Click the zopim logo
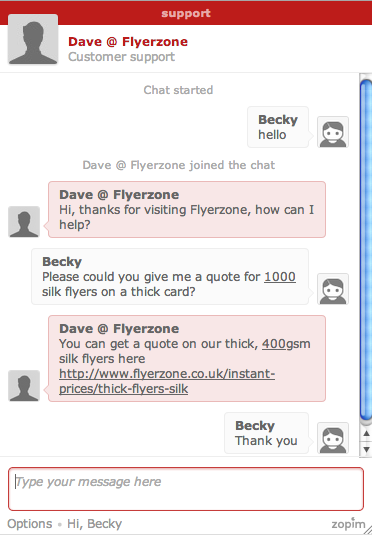The height and width of the screenshot is (535, 372). (x=348, y=524)
